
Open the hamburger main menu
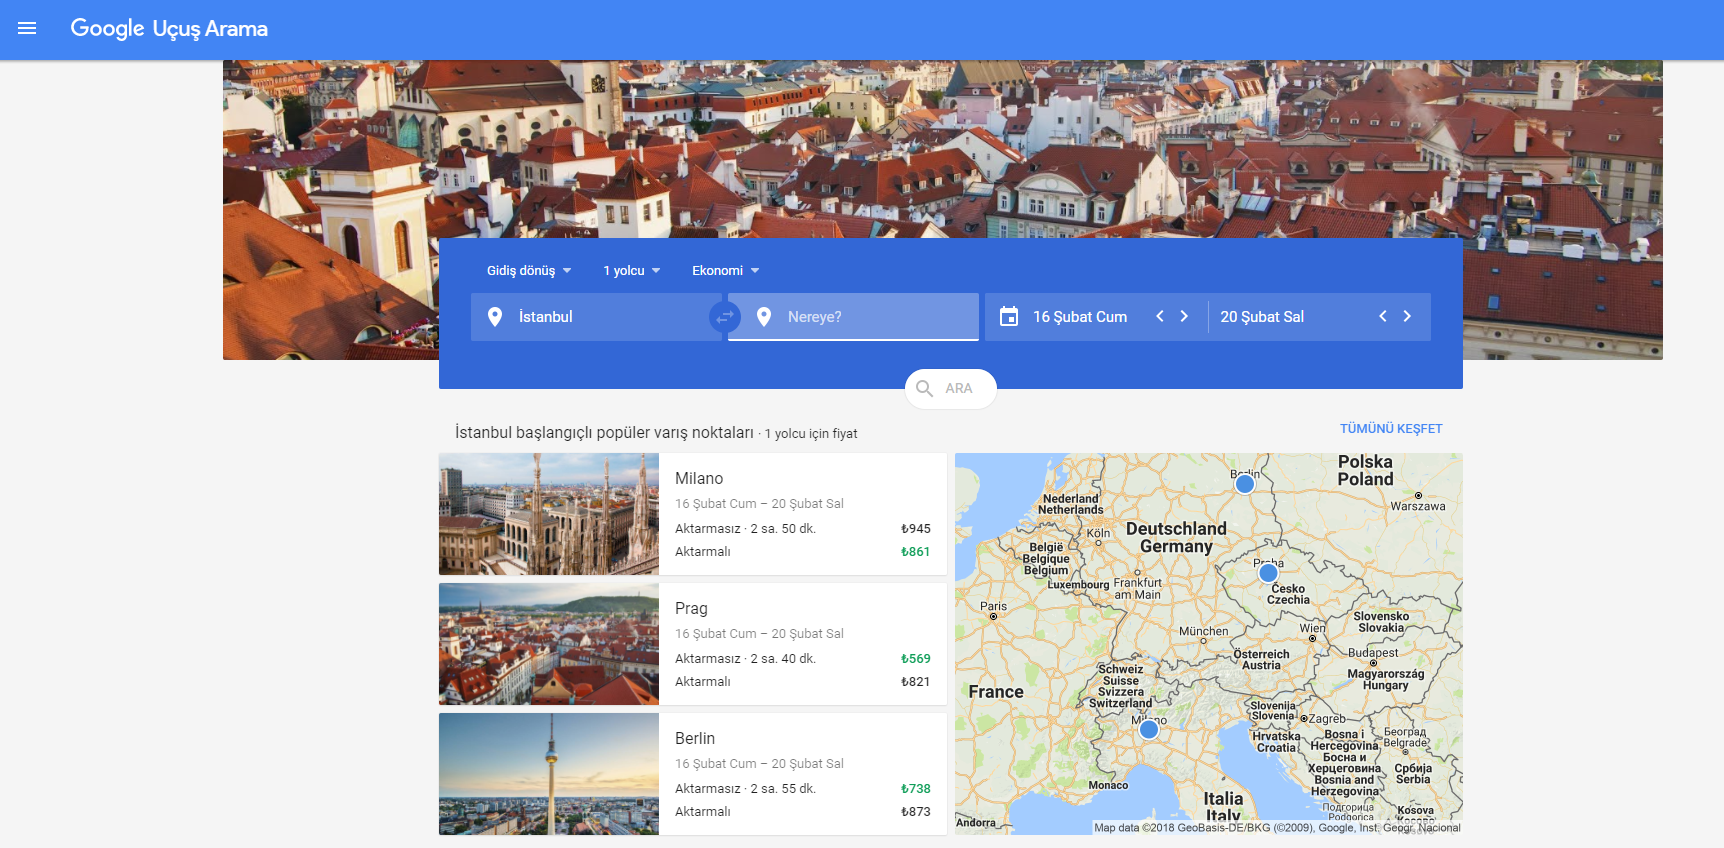tap(27, 28)
